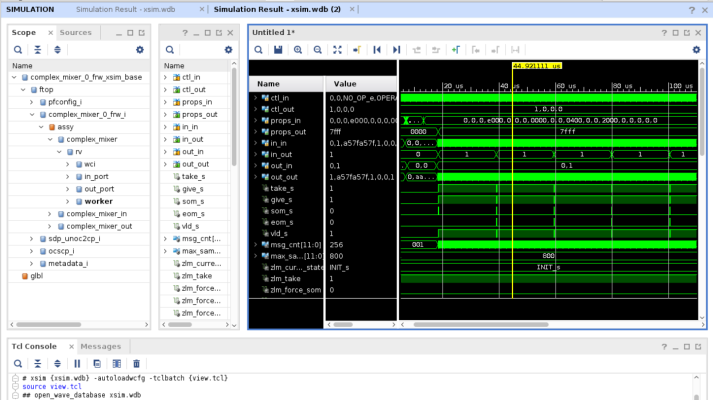This screenshot has height=400, width=713.
Task: Expand ctl_in in the Objects list
Action: [166, 77]
